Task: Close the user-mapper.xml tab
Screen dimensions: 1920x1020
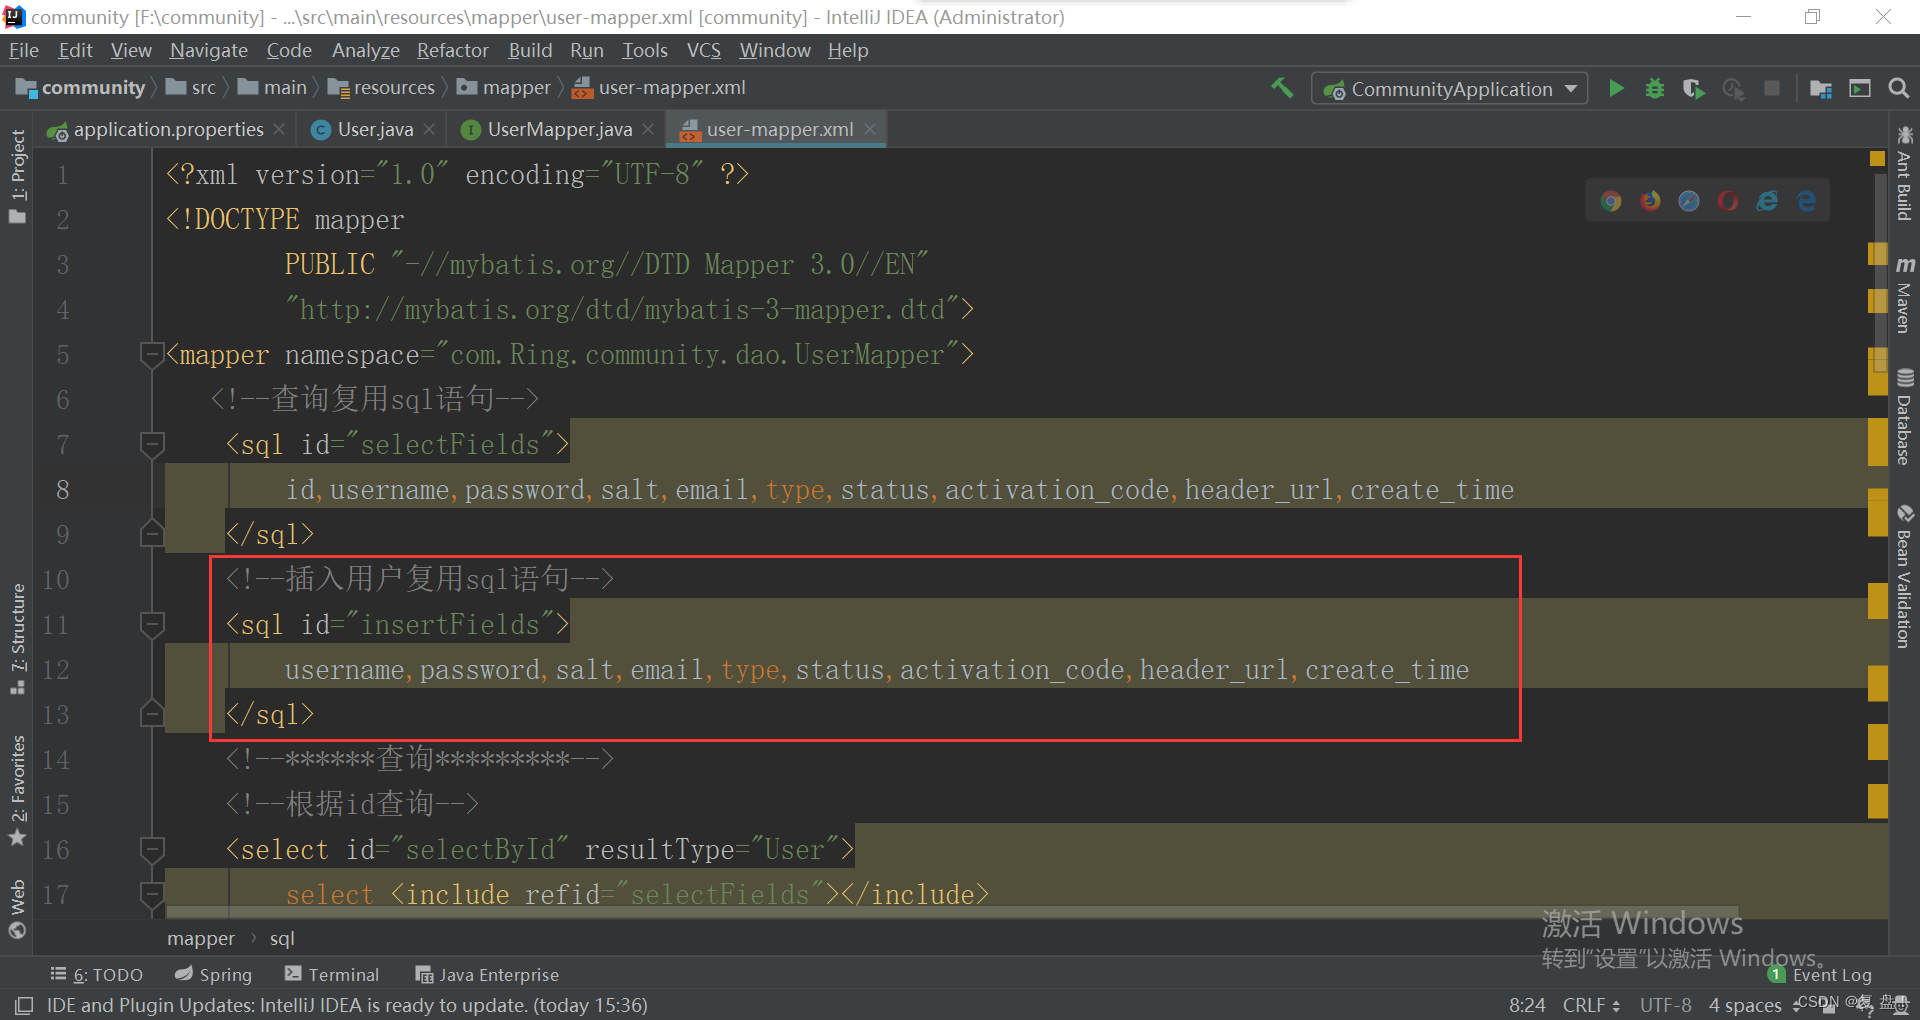Action: [x=870, y=130]
